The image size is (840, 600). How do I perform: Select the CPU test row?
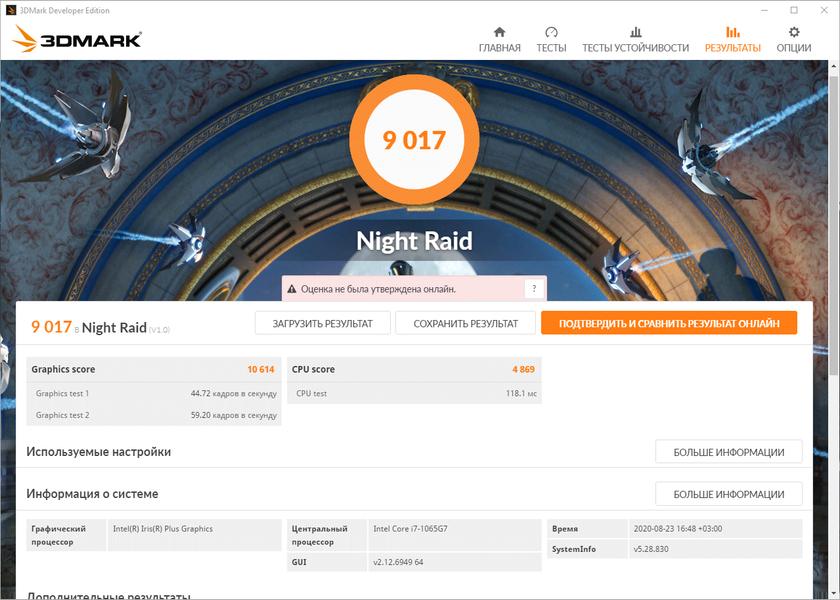(414, 393)
